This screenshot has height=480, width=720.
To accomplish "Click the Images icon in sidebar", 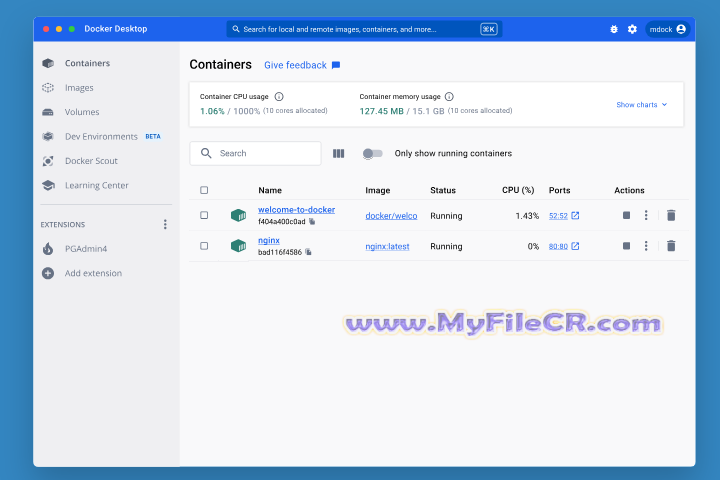I will 48,88.
